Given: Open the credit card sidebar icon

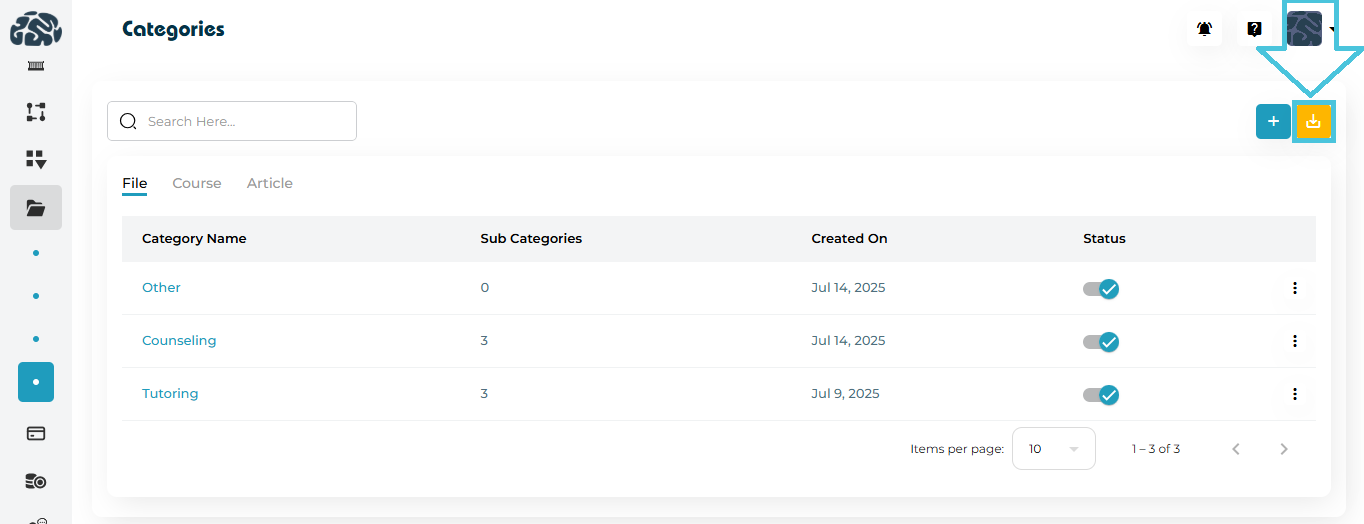Looking at the screenshot, I should click(36, 433).
